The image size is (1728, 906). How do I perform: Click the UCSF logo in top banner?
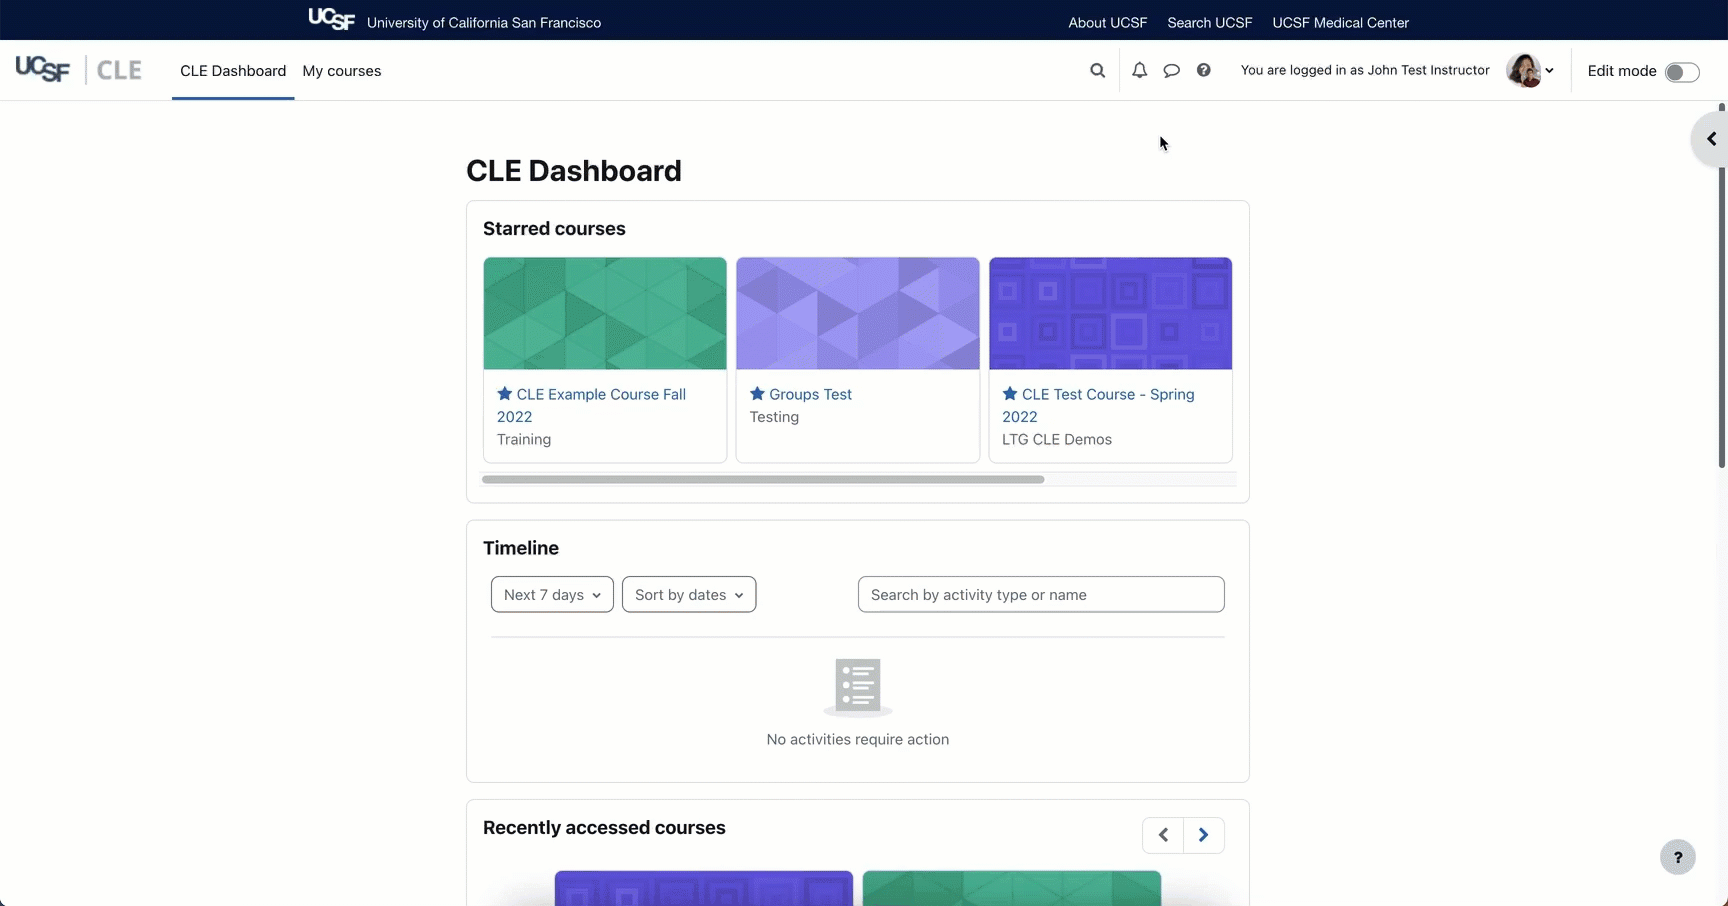pyautogui.click(x=332, y=19)
